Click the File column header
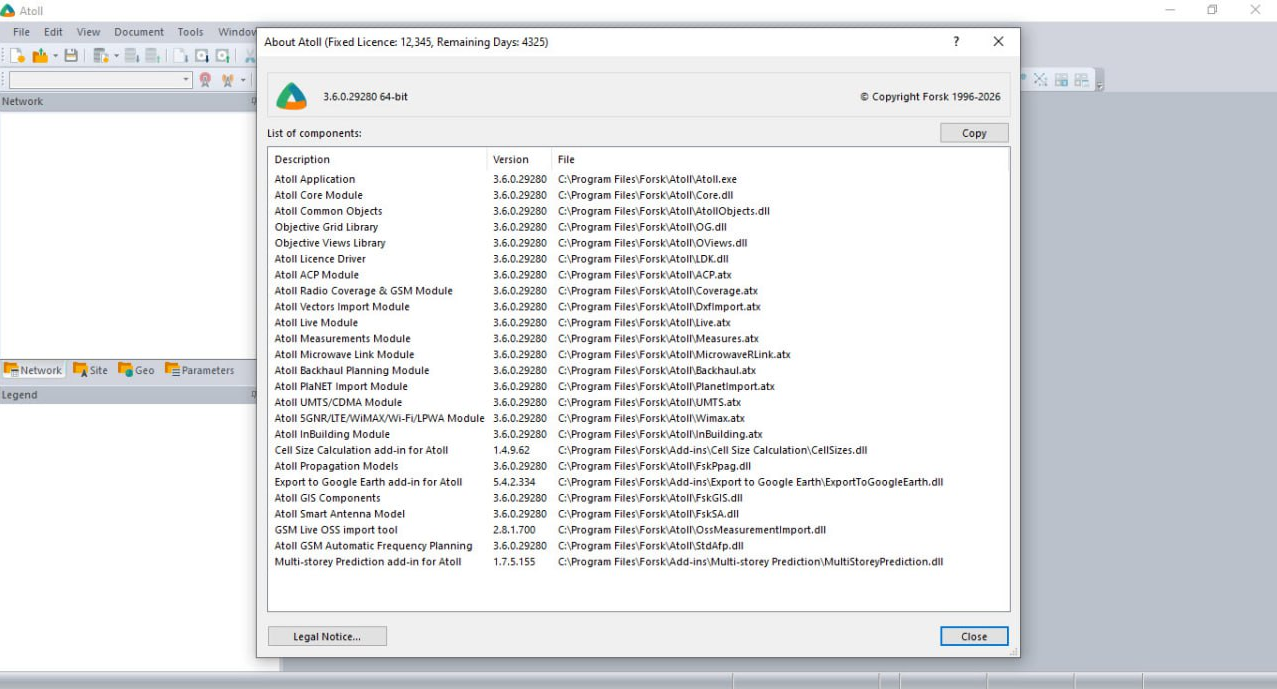Viewport: 1277px width, 689px height. [780, 159]
